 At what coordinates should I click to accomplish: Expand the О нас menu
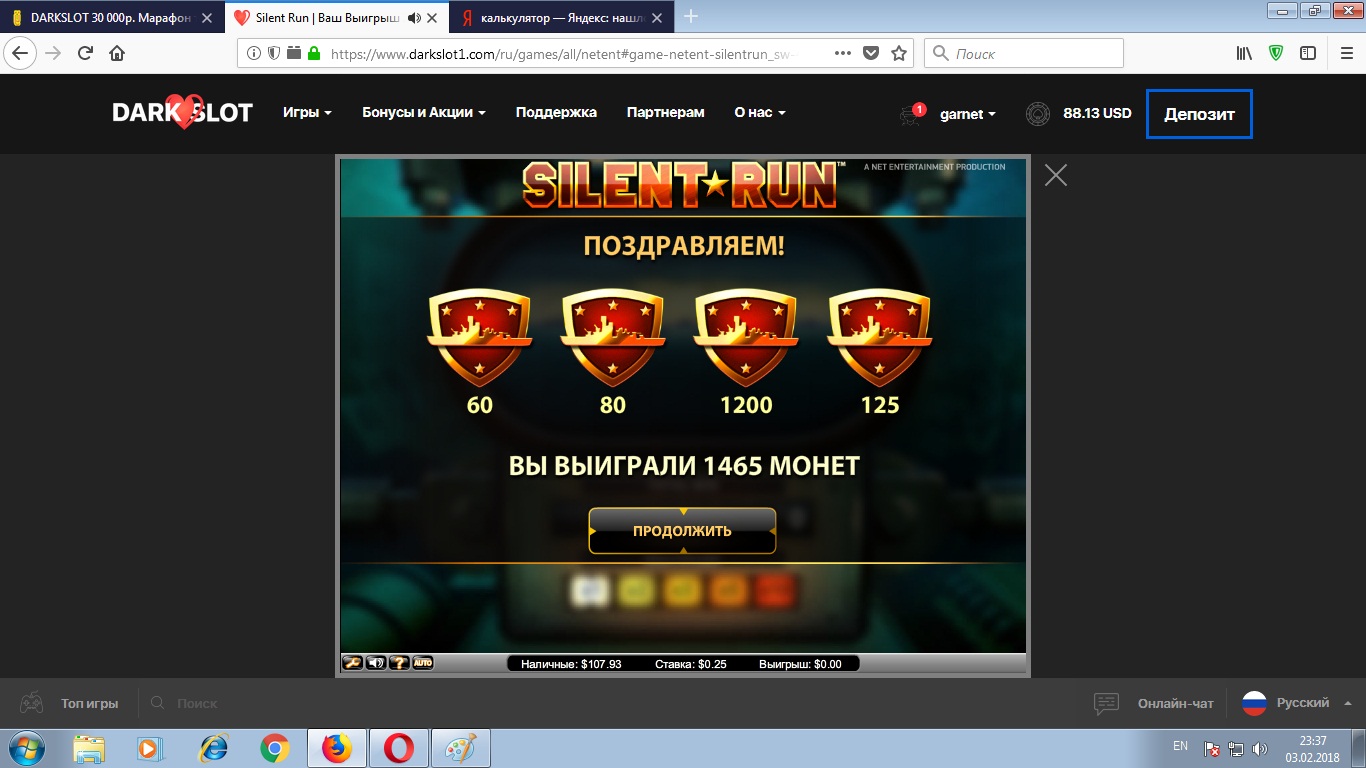click(760, 113)
